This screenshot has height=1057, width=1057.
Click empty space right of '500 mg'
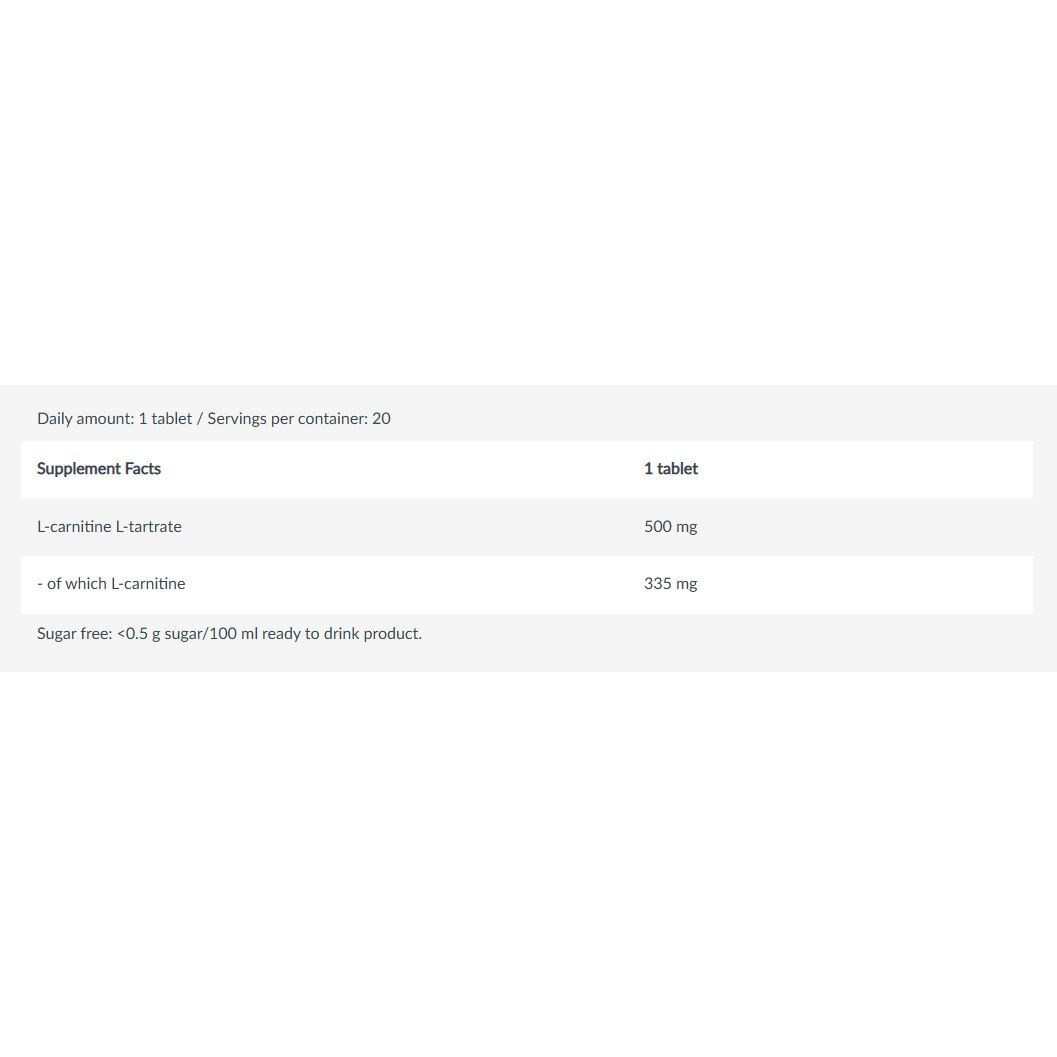(x=866, y=527)
